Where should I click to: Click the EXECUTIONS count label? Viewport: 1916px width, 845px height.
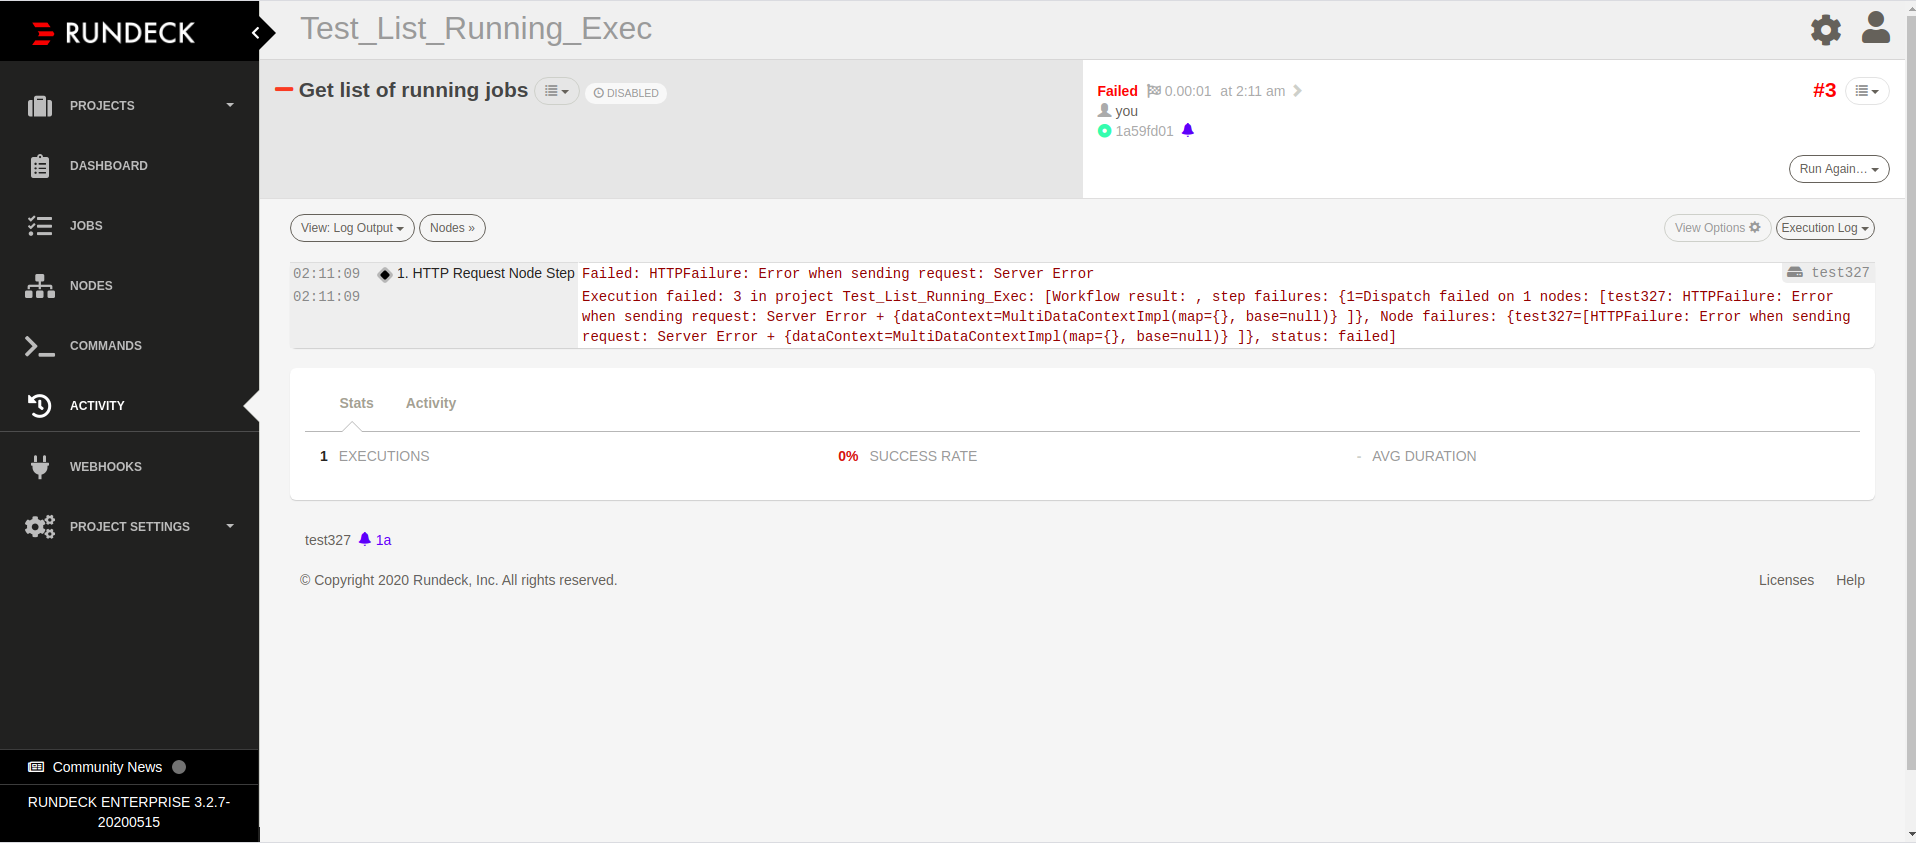384,456
